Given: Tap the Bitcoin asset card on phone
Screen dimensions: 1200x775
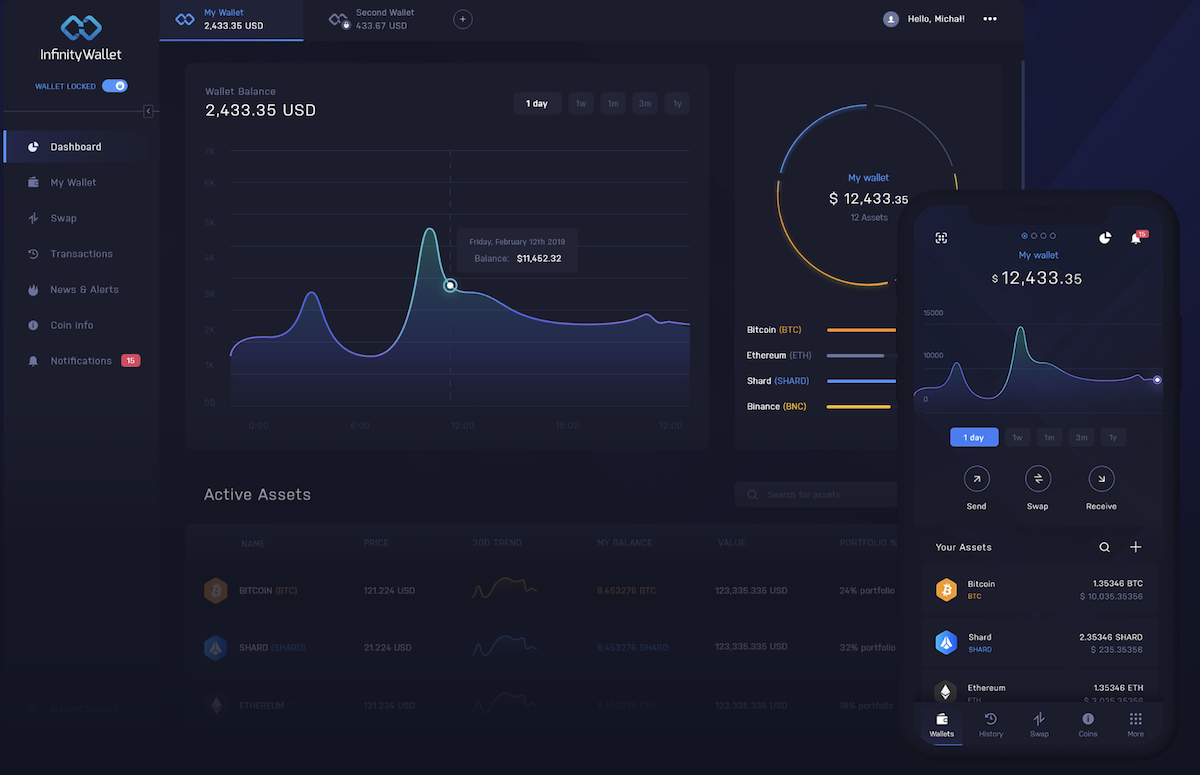Looking at the screenshot, I should [1039, 590].
